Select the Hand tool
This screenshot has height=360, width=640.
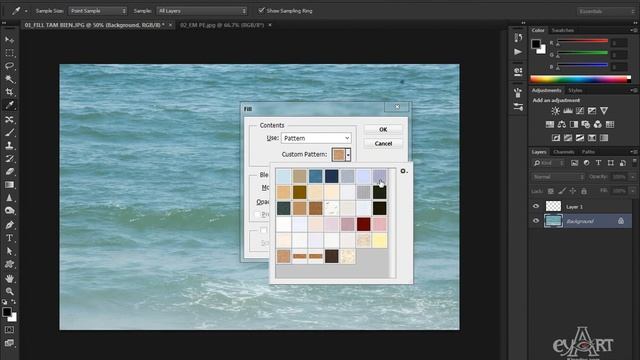[x=9, y=278]
